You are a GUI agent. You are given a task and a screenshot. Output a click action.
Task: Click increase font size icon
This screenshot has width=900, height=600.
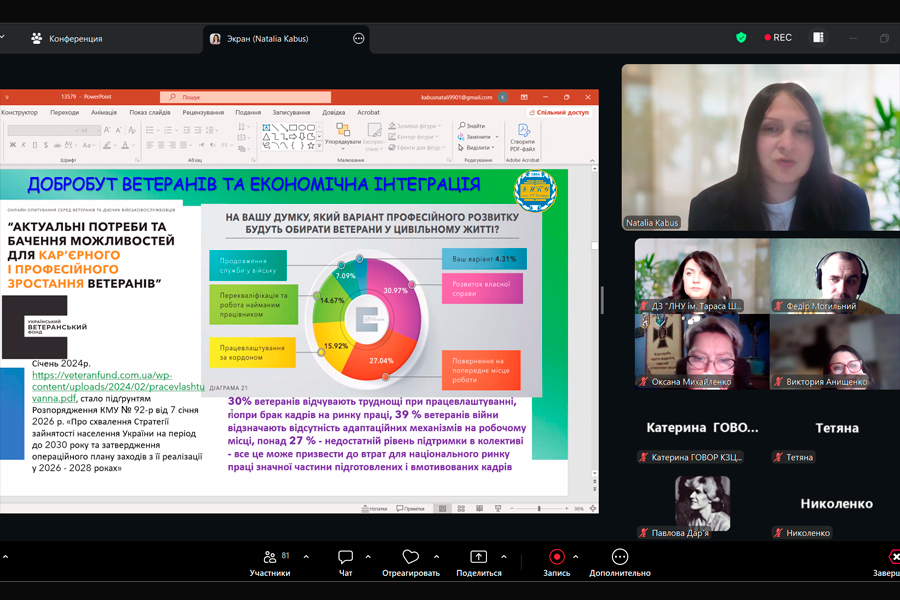tap(107, 130)
